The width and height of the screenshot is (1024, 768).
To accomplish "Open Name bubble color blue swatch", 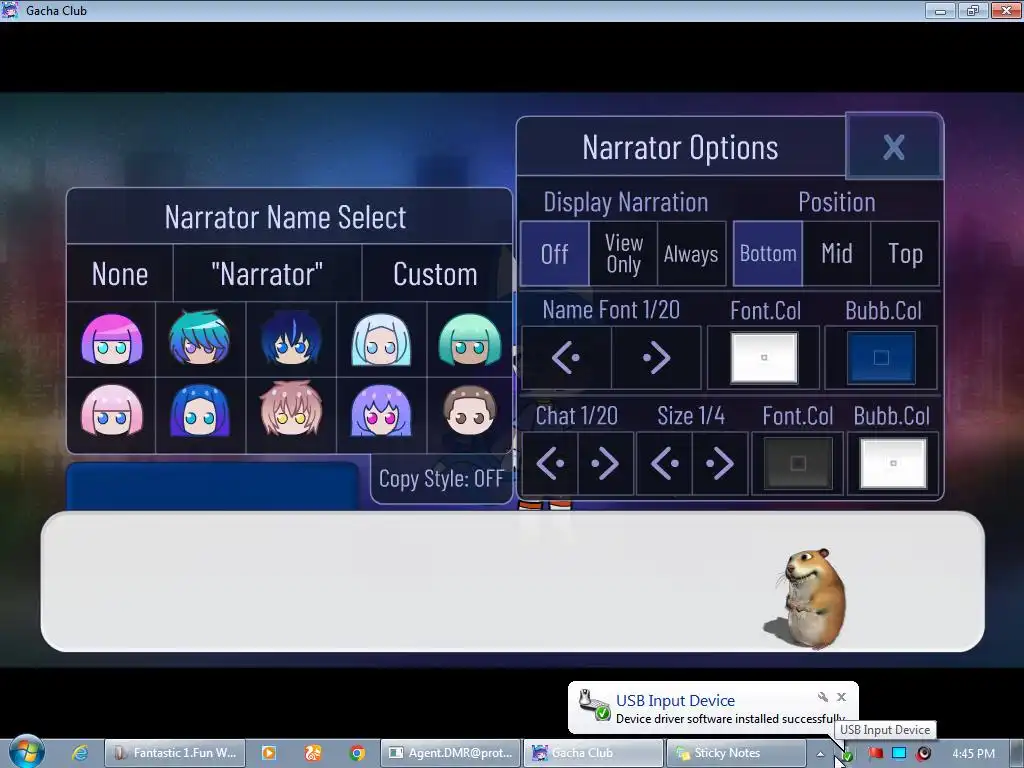I will [x=881, y=357].
